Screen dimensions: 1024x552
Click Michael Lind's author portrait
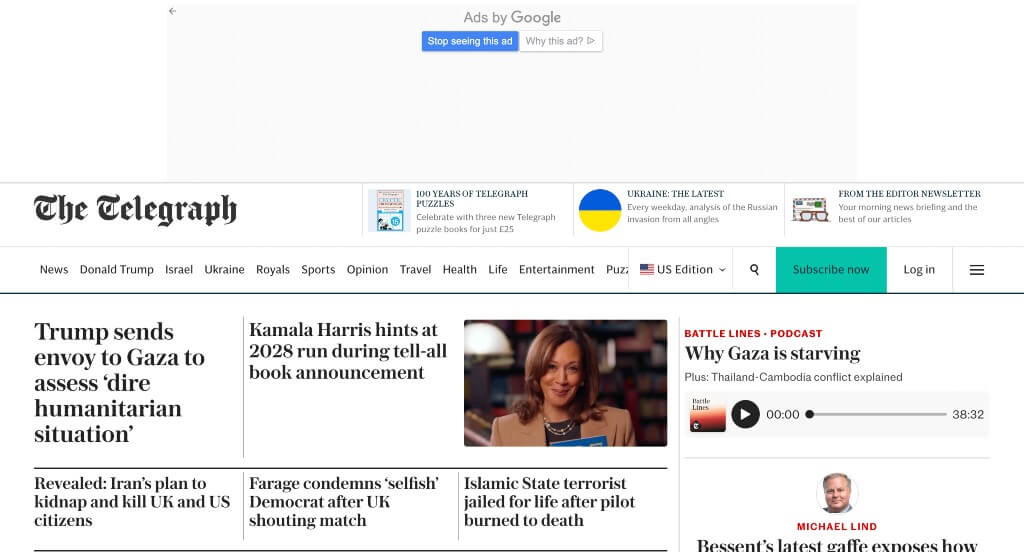tap(837, 493)
